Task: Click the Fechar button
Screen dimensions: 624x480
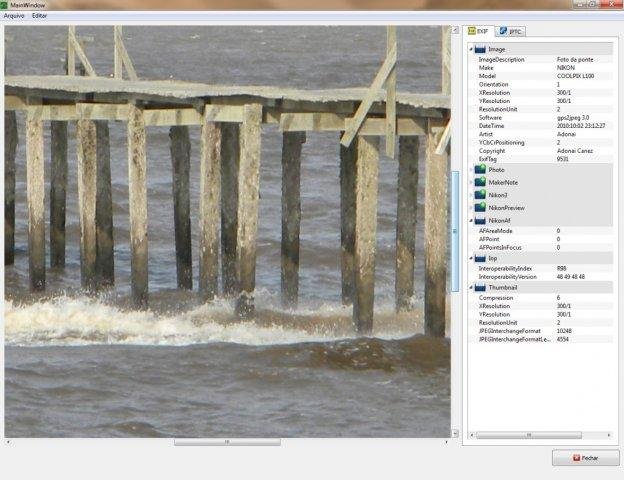Action: pos(585,458)
